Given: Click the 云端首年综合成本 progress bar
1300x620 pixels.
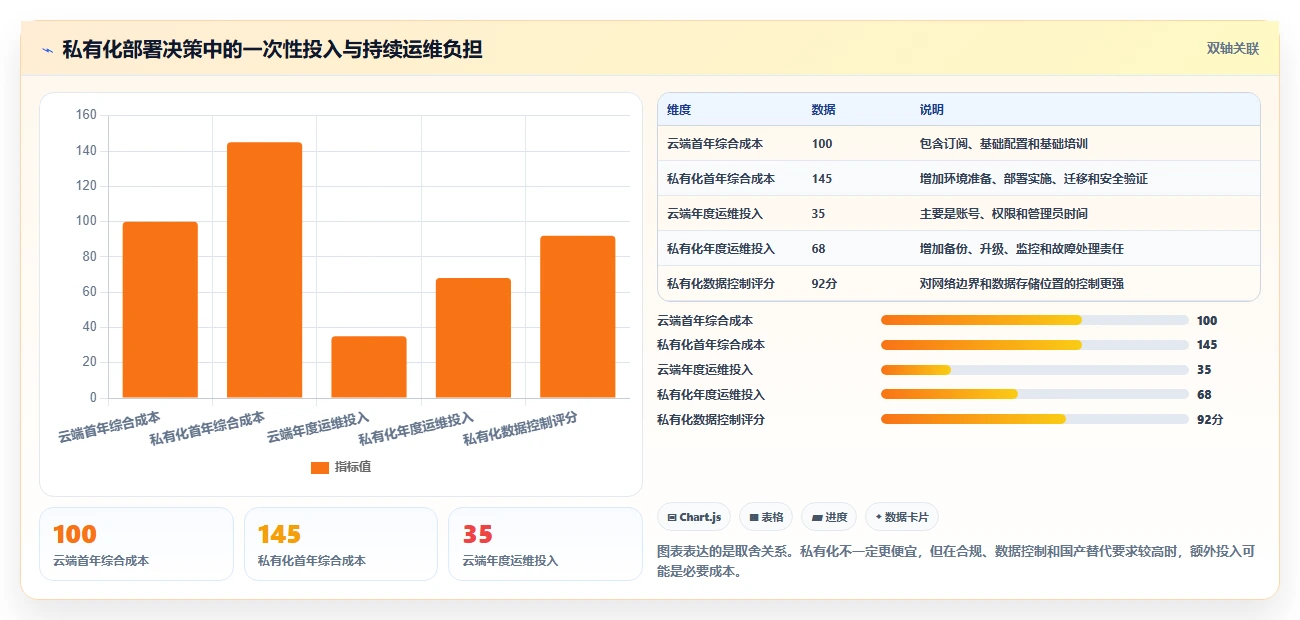Looking at the screenshot, I should [x=1034, y=320].
